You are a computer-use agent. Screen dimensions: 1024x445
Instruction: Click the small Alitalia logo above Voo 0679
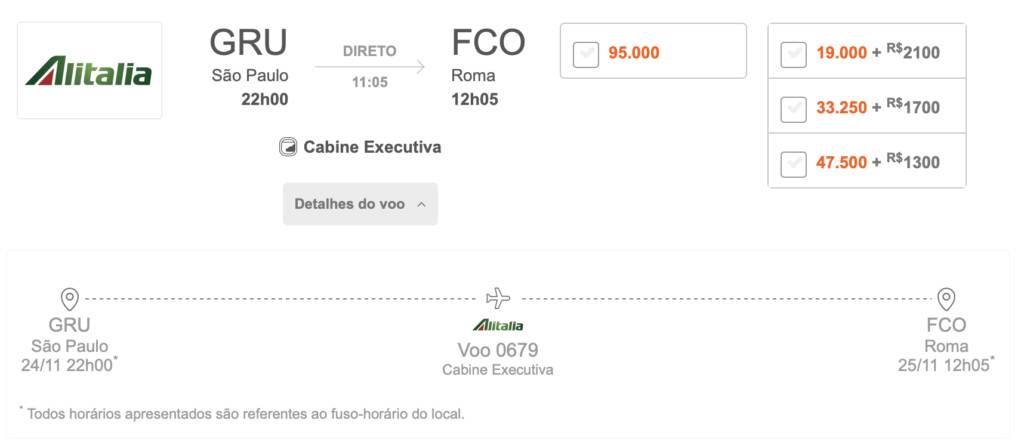(498, 325)
